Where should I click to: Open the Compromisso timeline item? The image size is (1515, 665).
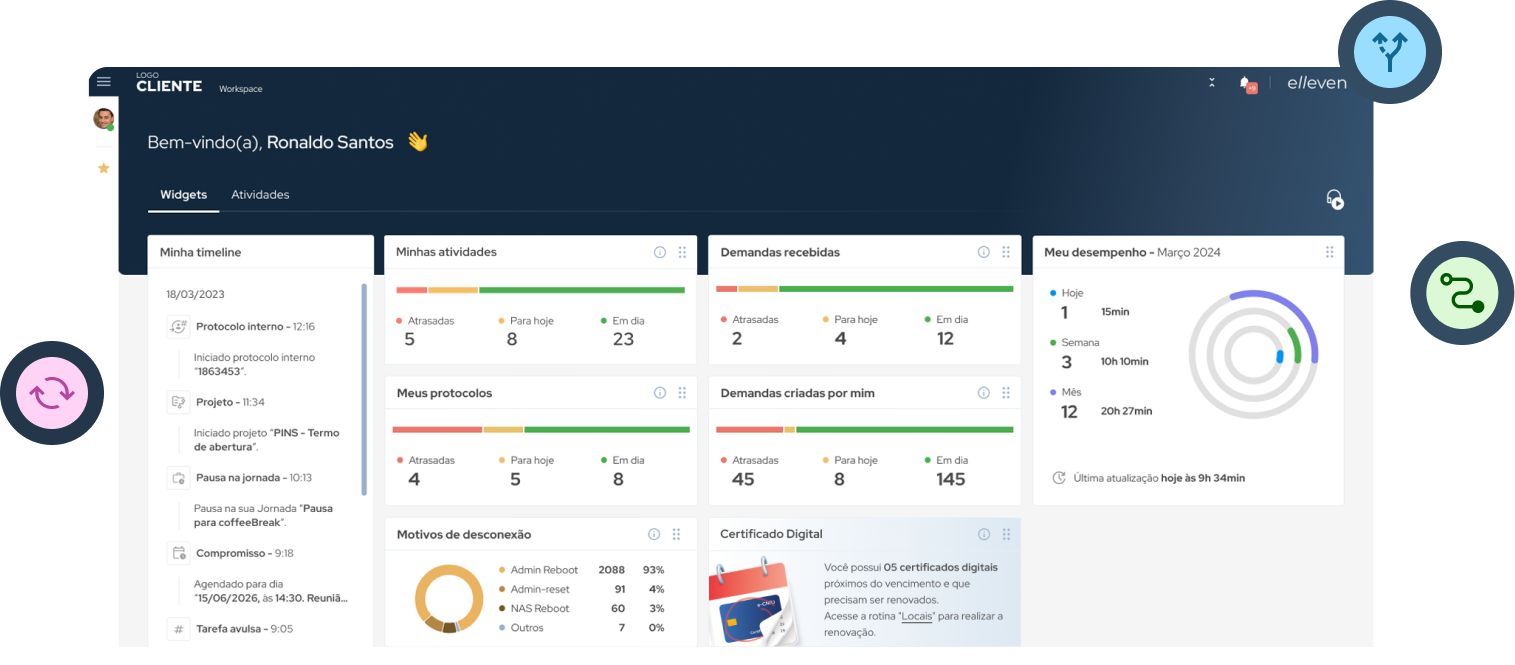pos(244,553)
